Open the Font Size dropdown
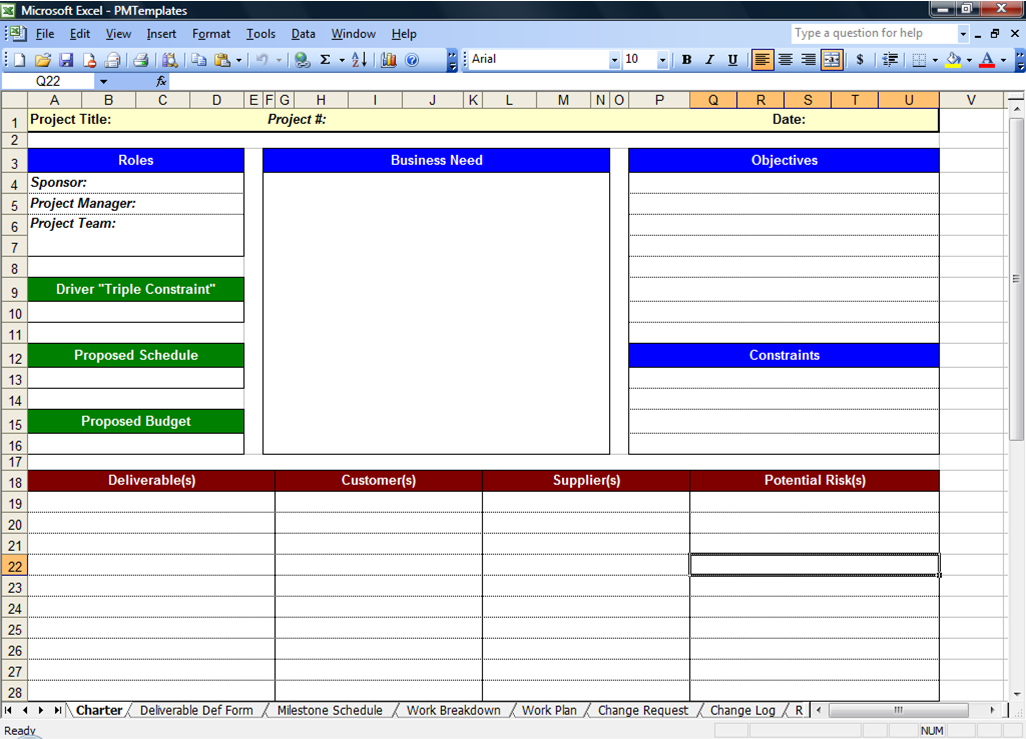 (662, 59)
